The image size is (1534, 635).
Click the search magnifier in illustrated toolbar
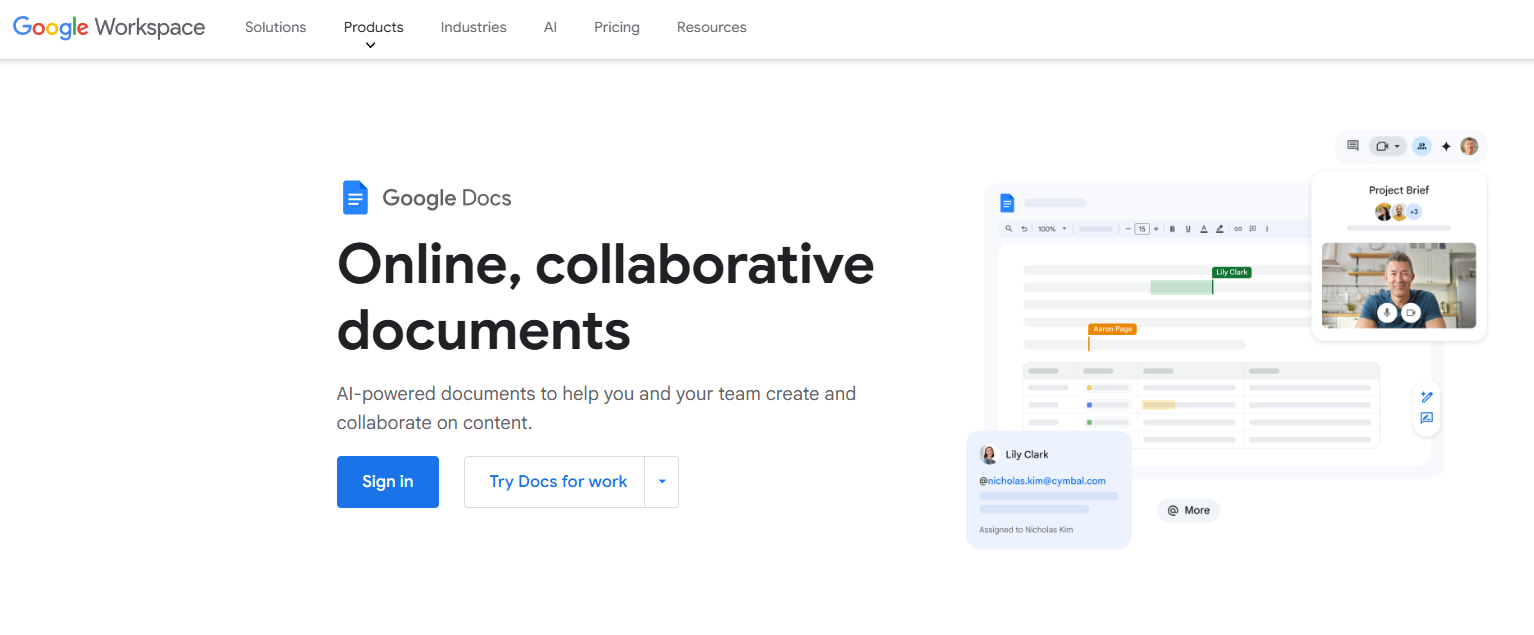(1009, 229)
